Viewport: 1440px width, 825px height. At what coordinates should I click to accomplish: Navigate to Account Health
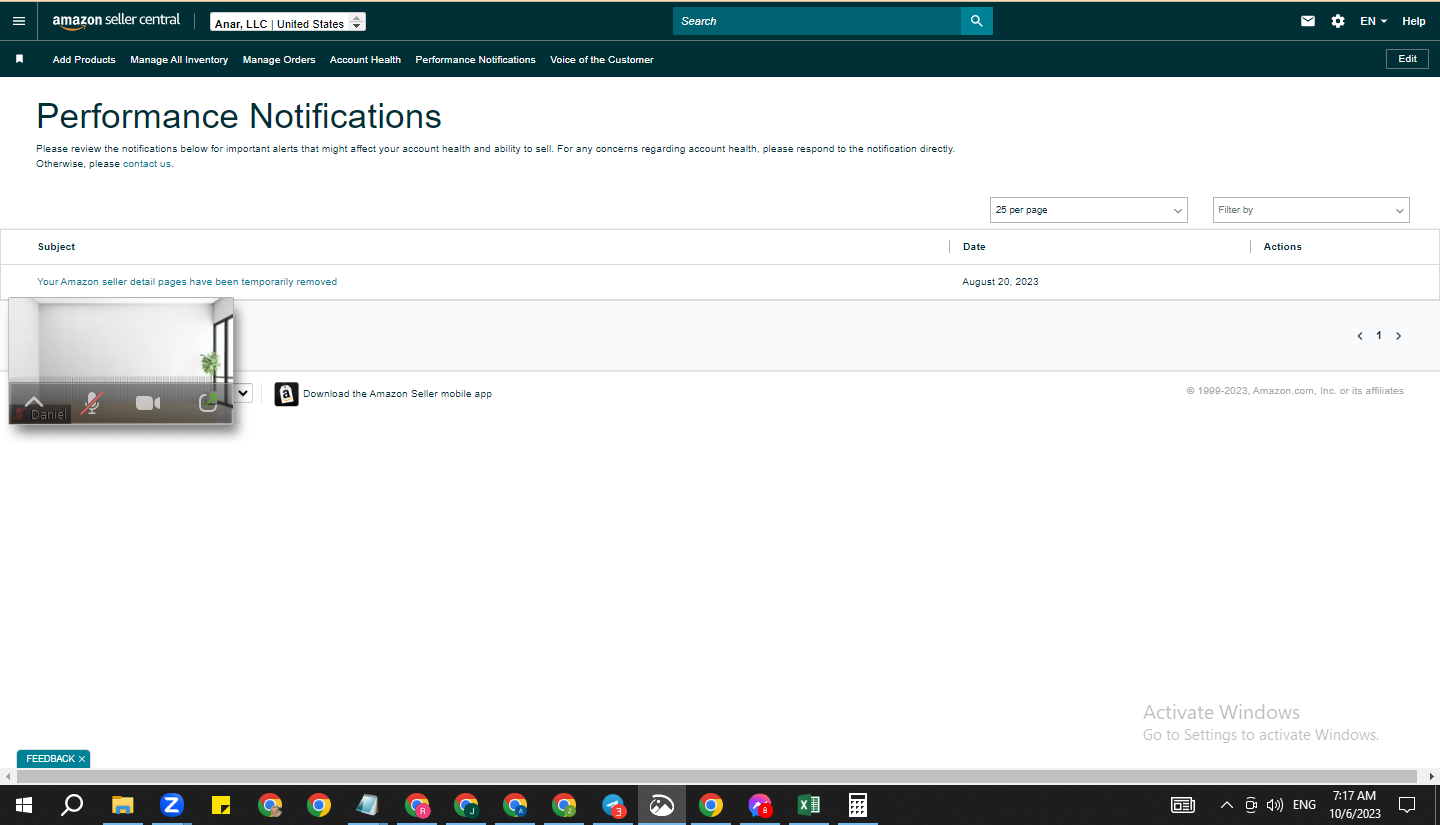coord(365,60)
